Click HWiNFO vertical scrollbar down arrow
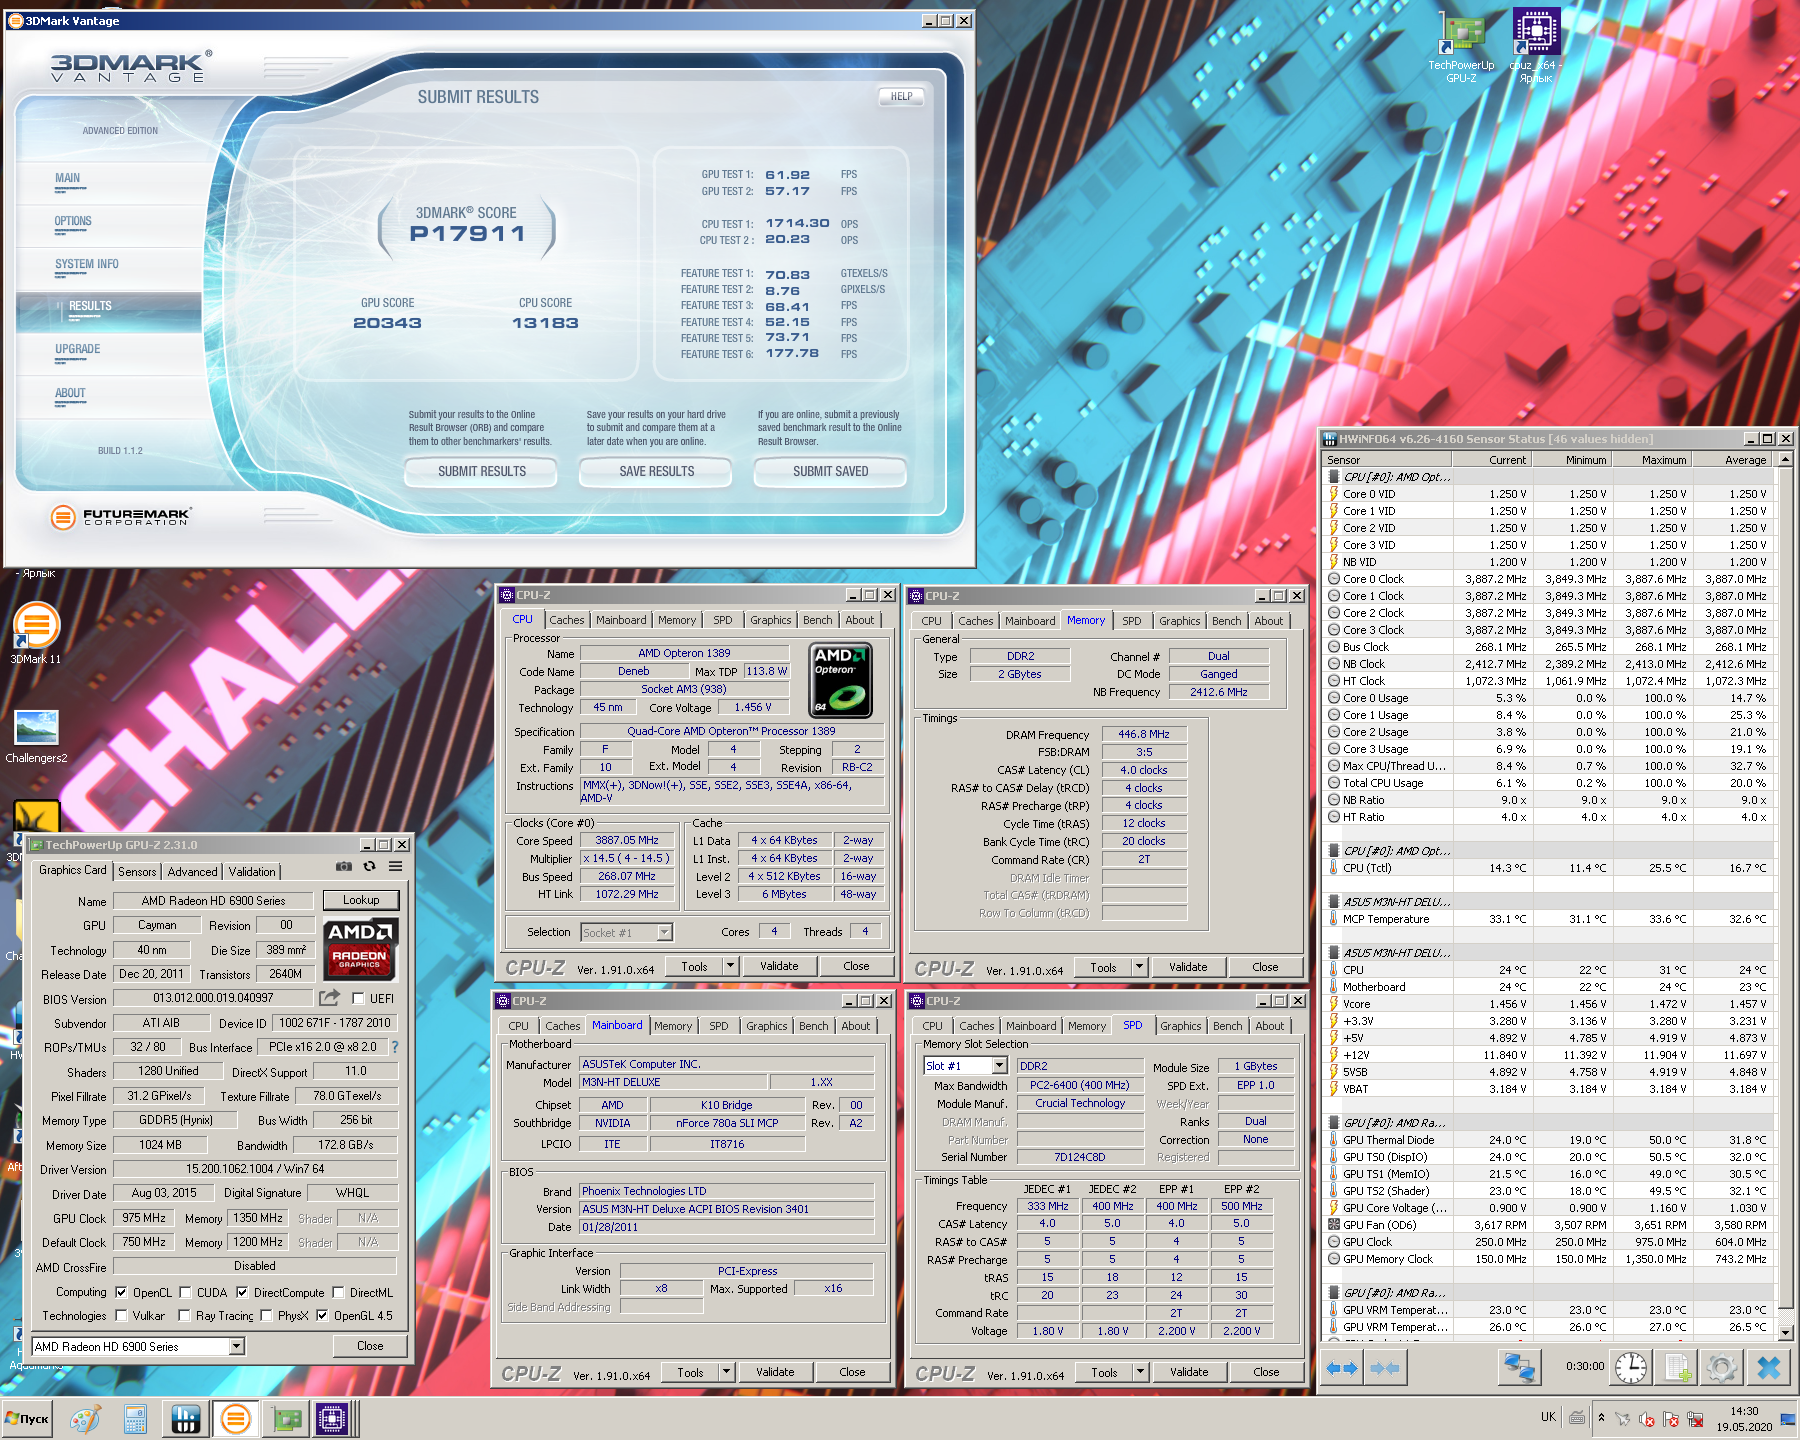Image resolution: width=1800 pixels, height=1440 pixels. pos(1786,1333)
